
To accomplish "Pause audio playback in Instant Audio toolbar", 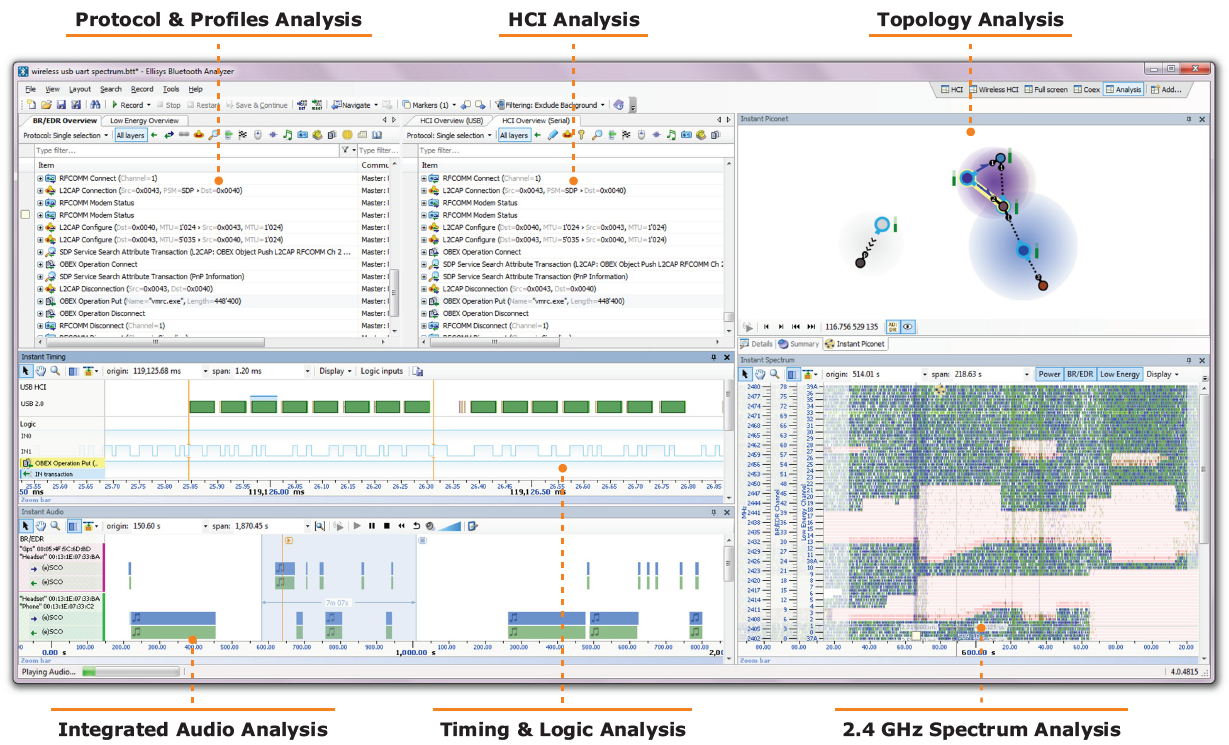I will tap(372, 526).
